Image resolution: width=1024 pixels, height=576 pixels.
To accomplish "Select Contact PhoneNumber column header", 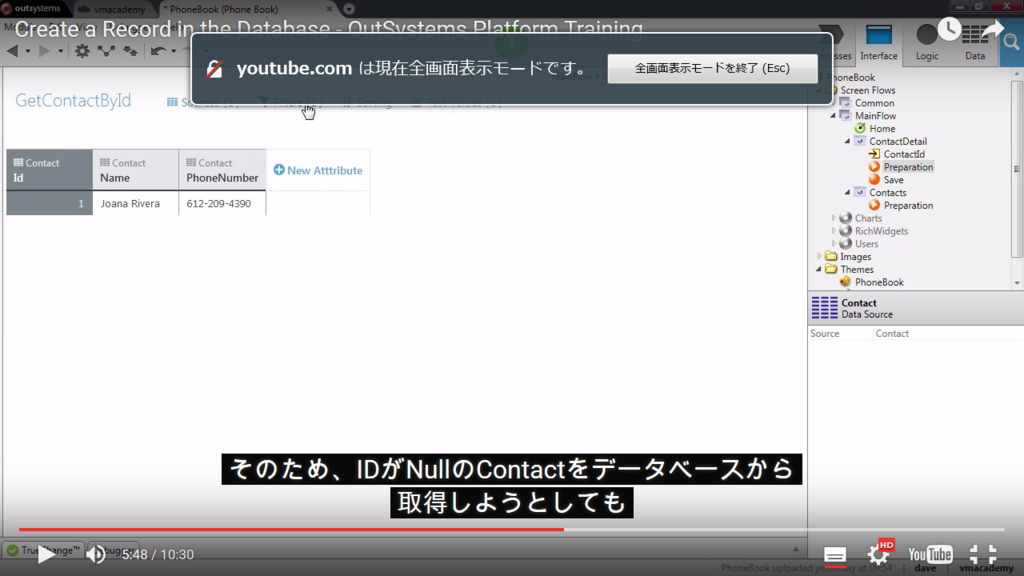I will point(222,170).
